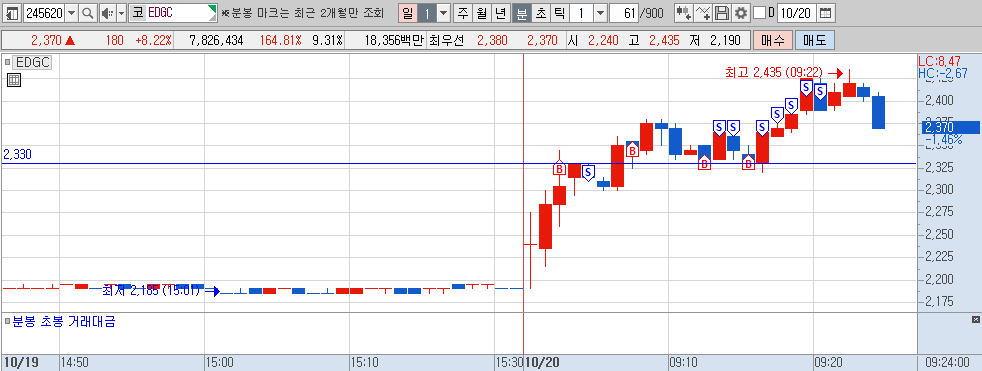Click the 9.31% value
The width and height of the screenshot is (982, 371).
pyautogui.click(x=327, y=41)
